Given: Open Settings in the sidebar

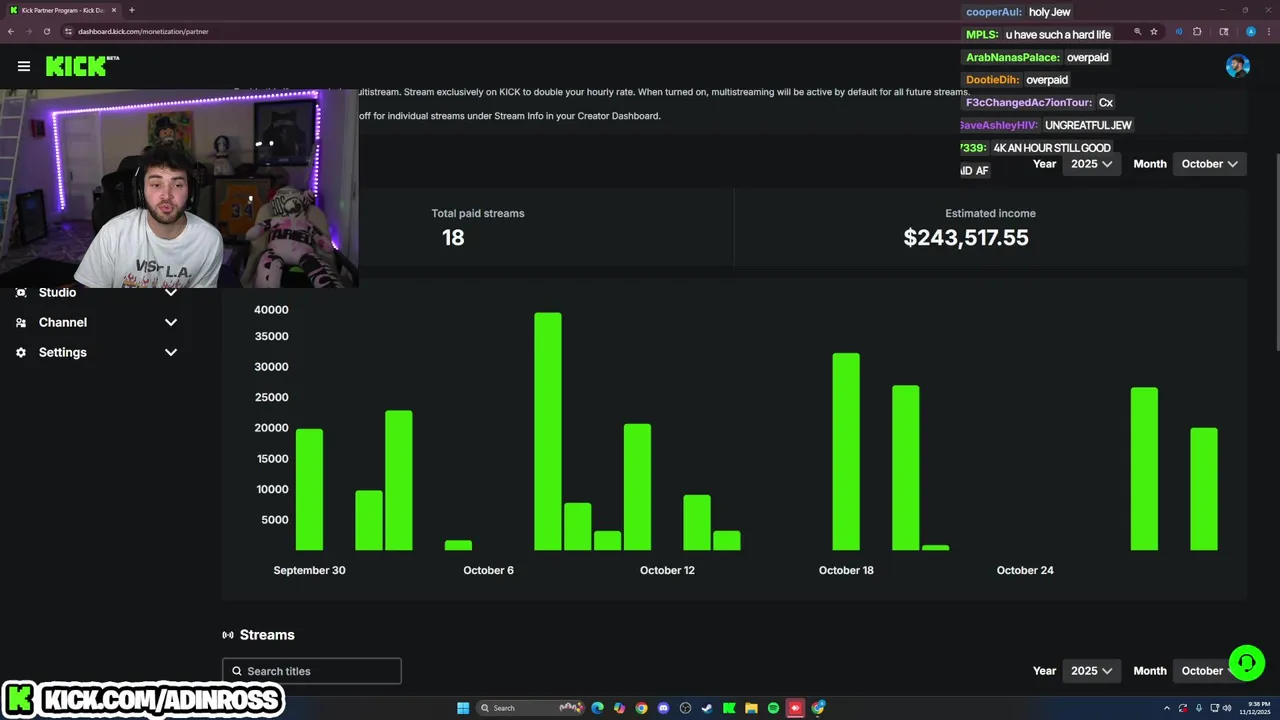Looking at the screenshot, I should tap(63, 352).
